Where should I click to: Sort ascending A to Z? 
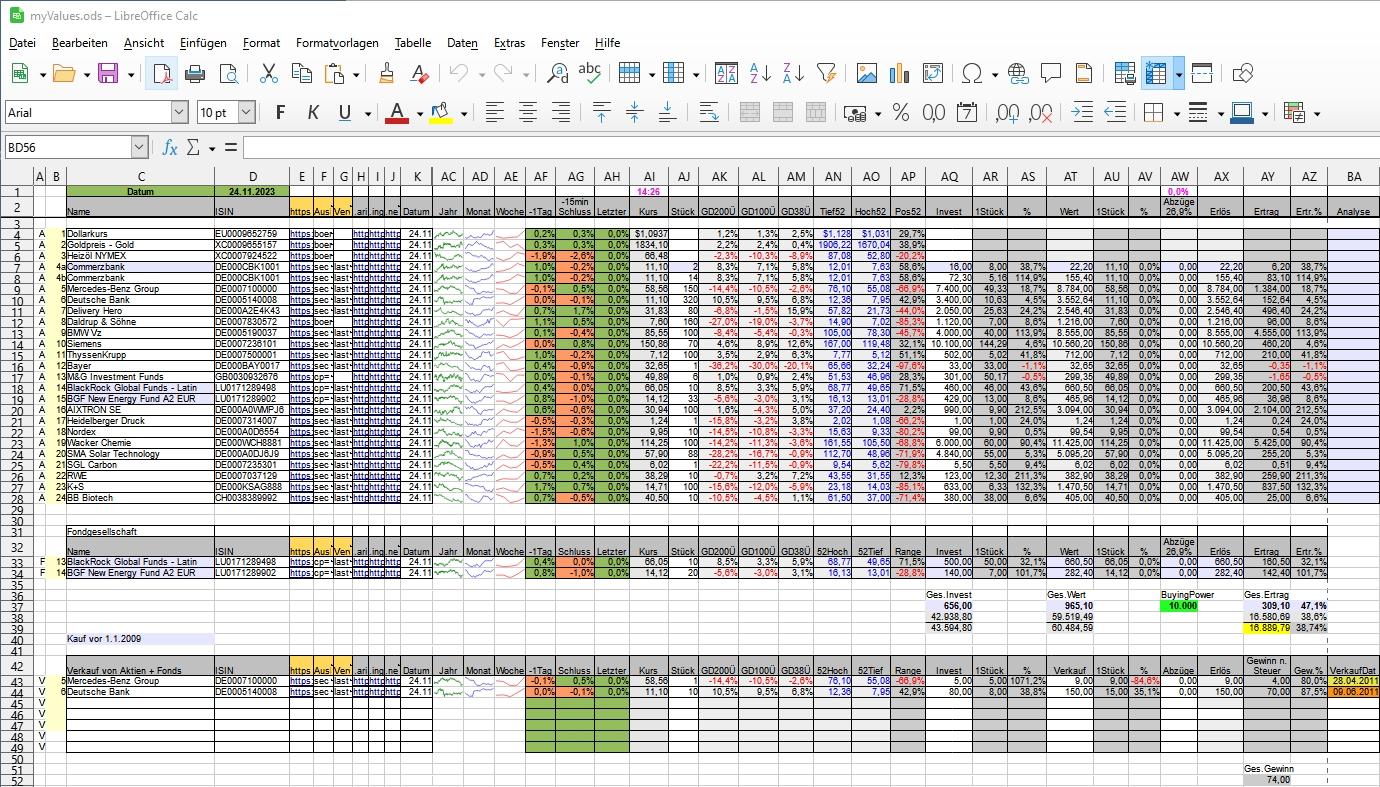[760, 73]
